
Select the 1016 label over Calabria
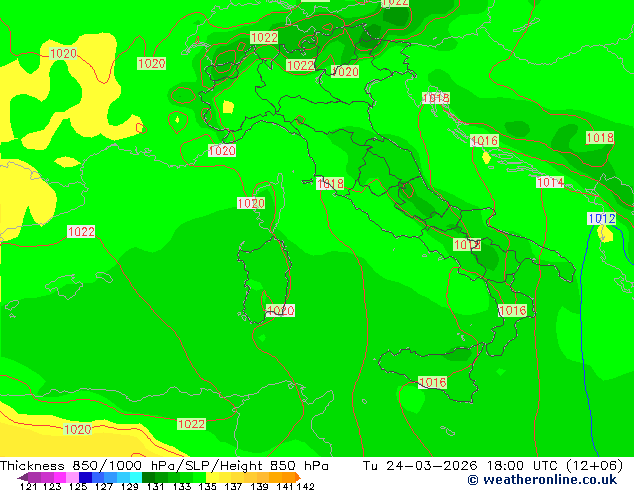pos(513,310)
